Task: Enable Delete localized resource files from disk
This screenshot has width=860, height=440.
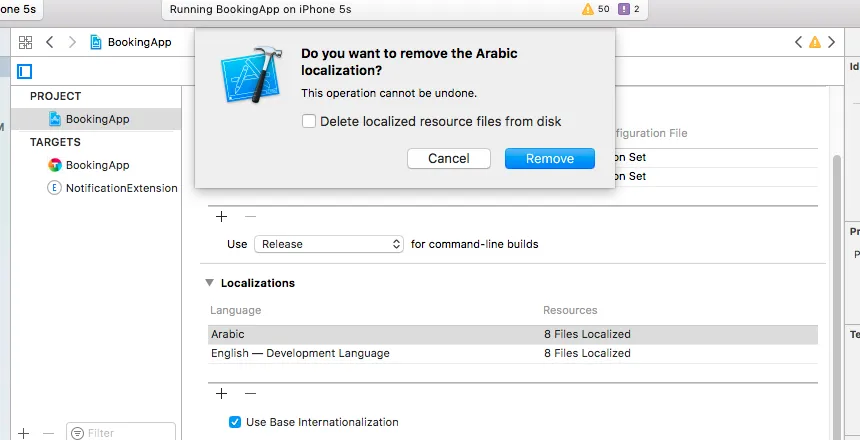Action: pos(310,121)
